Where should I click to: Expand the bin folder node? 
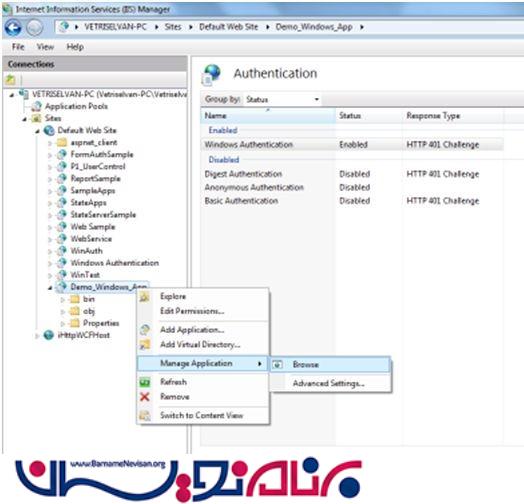(62, 299)
